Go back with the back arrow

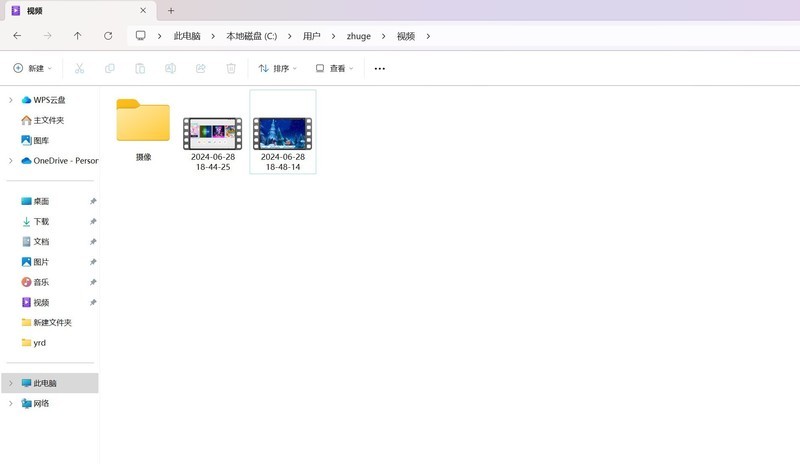[x=17, y=36]
